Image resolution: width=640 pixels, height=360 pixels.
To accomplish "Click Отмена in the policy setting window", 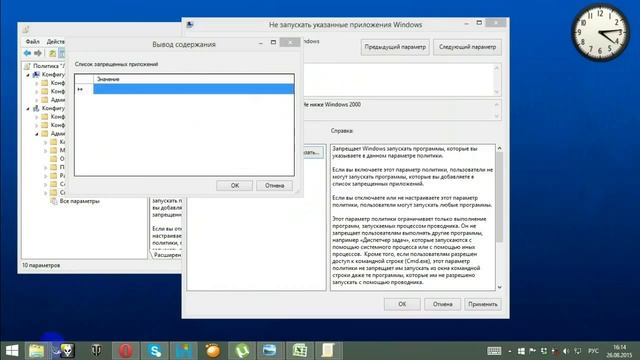I will pos(442,304).
